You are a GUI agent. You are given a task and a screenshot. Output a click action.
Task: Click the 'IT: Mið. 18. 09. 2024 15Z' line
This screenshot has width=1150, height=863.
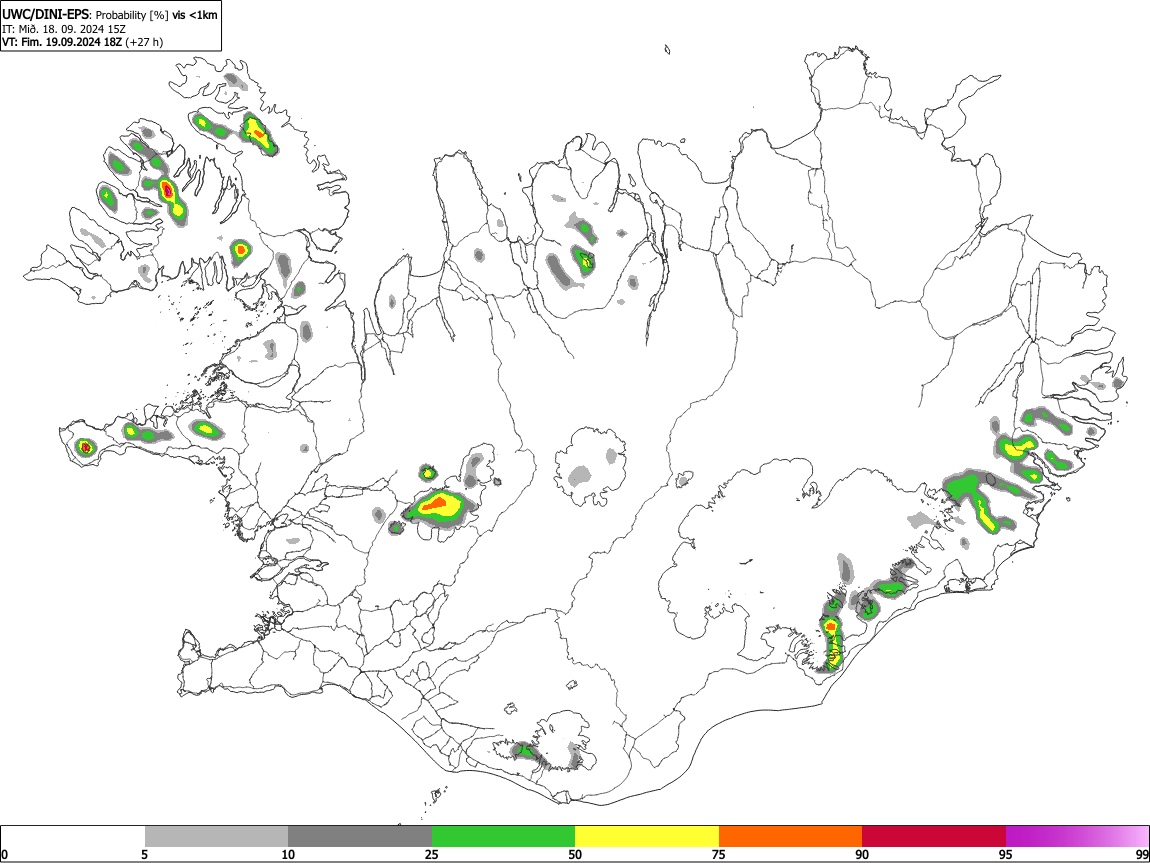pyautogui.click(x=64, y=29)
